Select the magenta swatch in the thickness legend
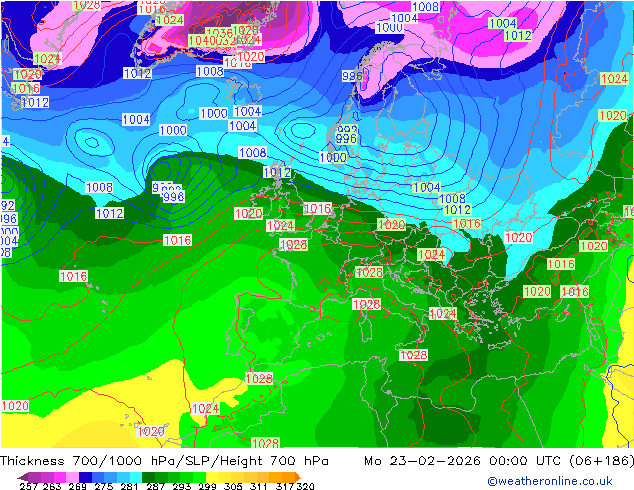 coord(60,477)
